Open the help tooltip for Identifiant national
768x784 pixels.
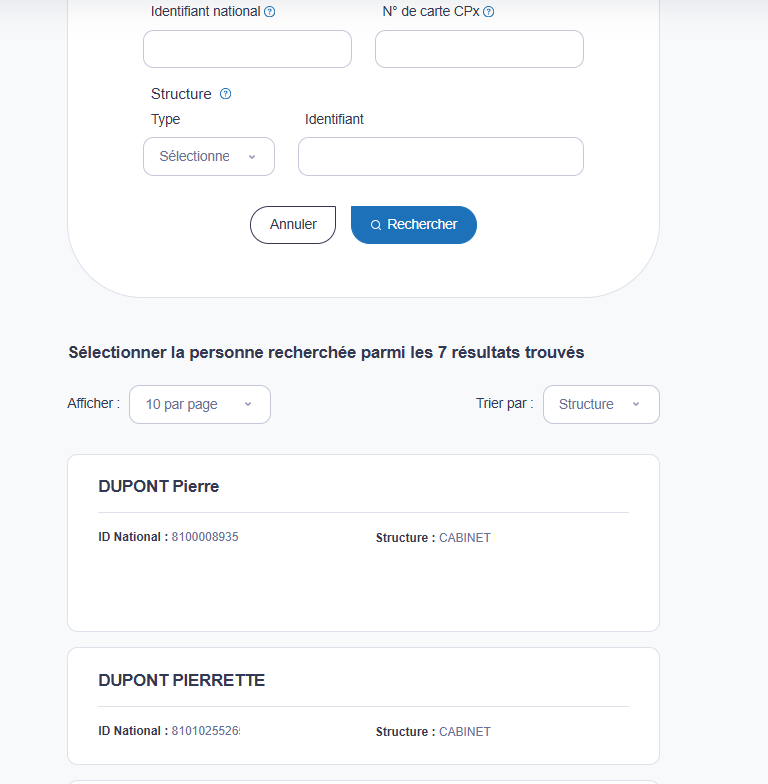(x=270, y=12)
